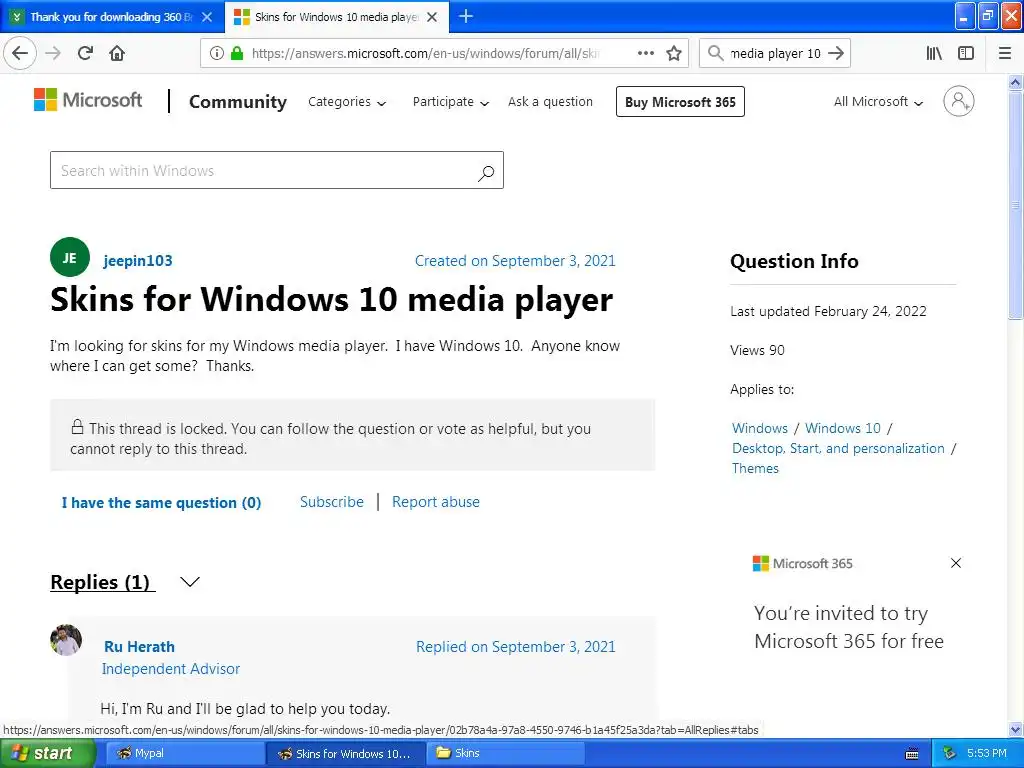The image size is (1024, 768).
Task: Open Ru Herath's profile link
Action: click(139, 647)
